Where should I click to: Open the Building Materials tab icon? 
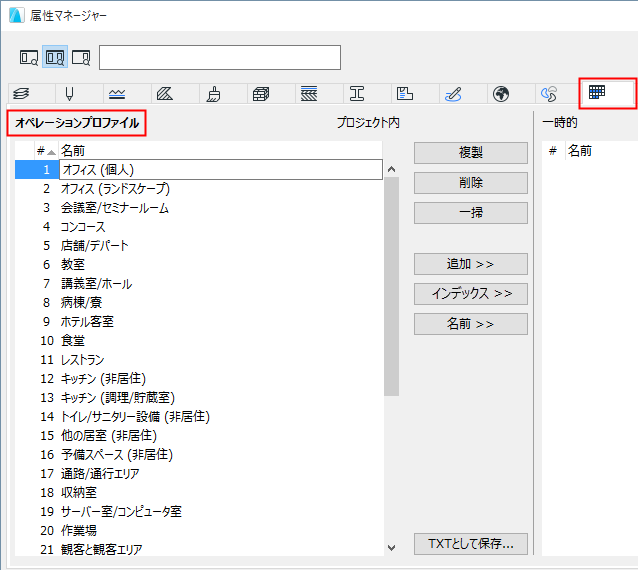(x=261, y=94)
